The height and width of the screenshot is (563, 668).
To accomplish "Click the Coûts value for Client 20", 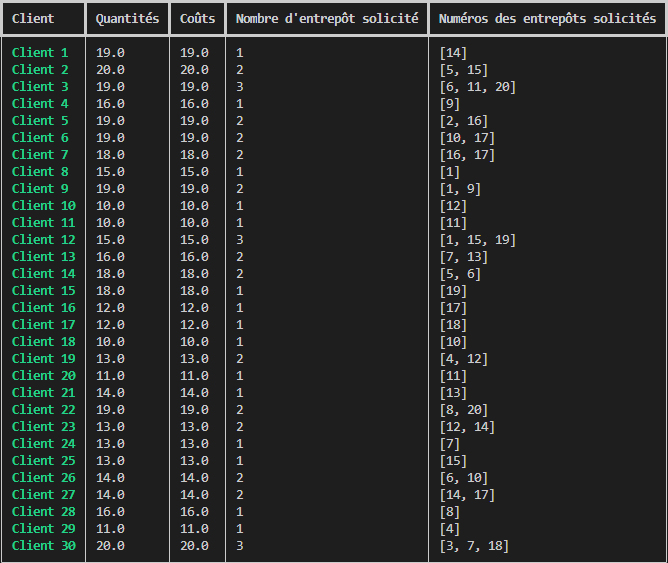I will pos(194,376).
